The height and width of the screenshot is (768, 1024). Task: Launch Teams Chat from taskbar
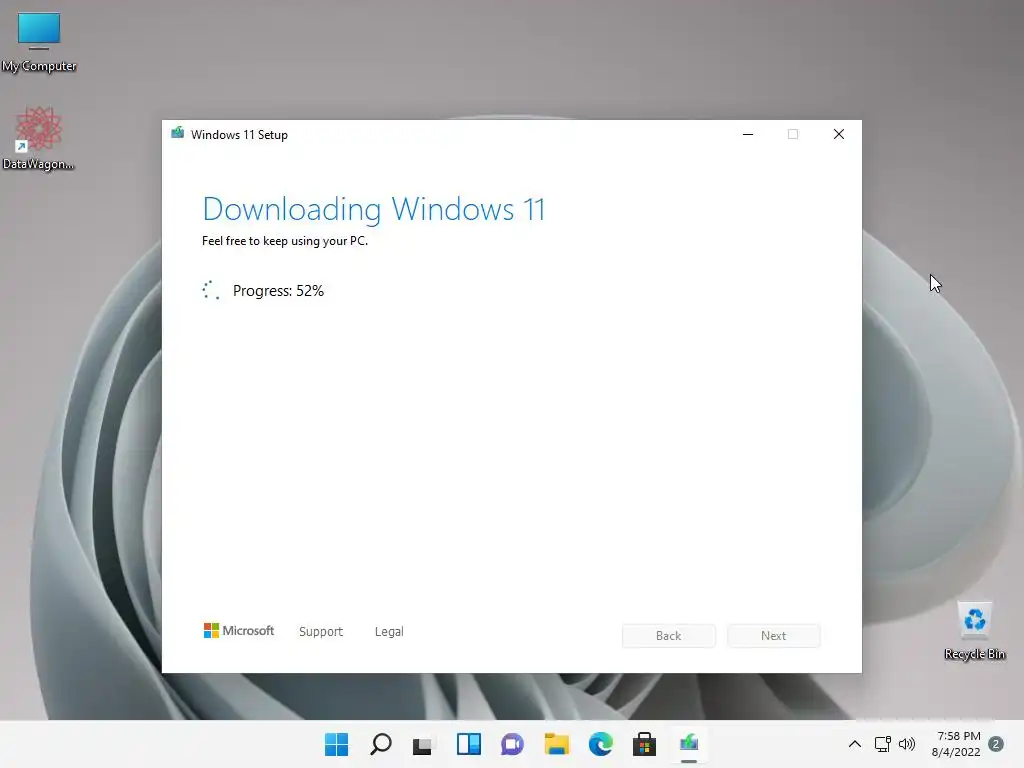coord(512,744)
